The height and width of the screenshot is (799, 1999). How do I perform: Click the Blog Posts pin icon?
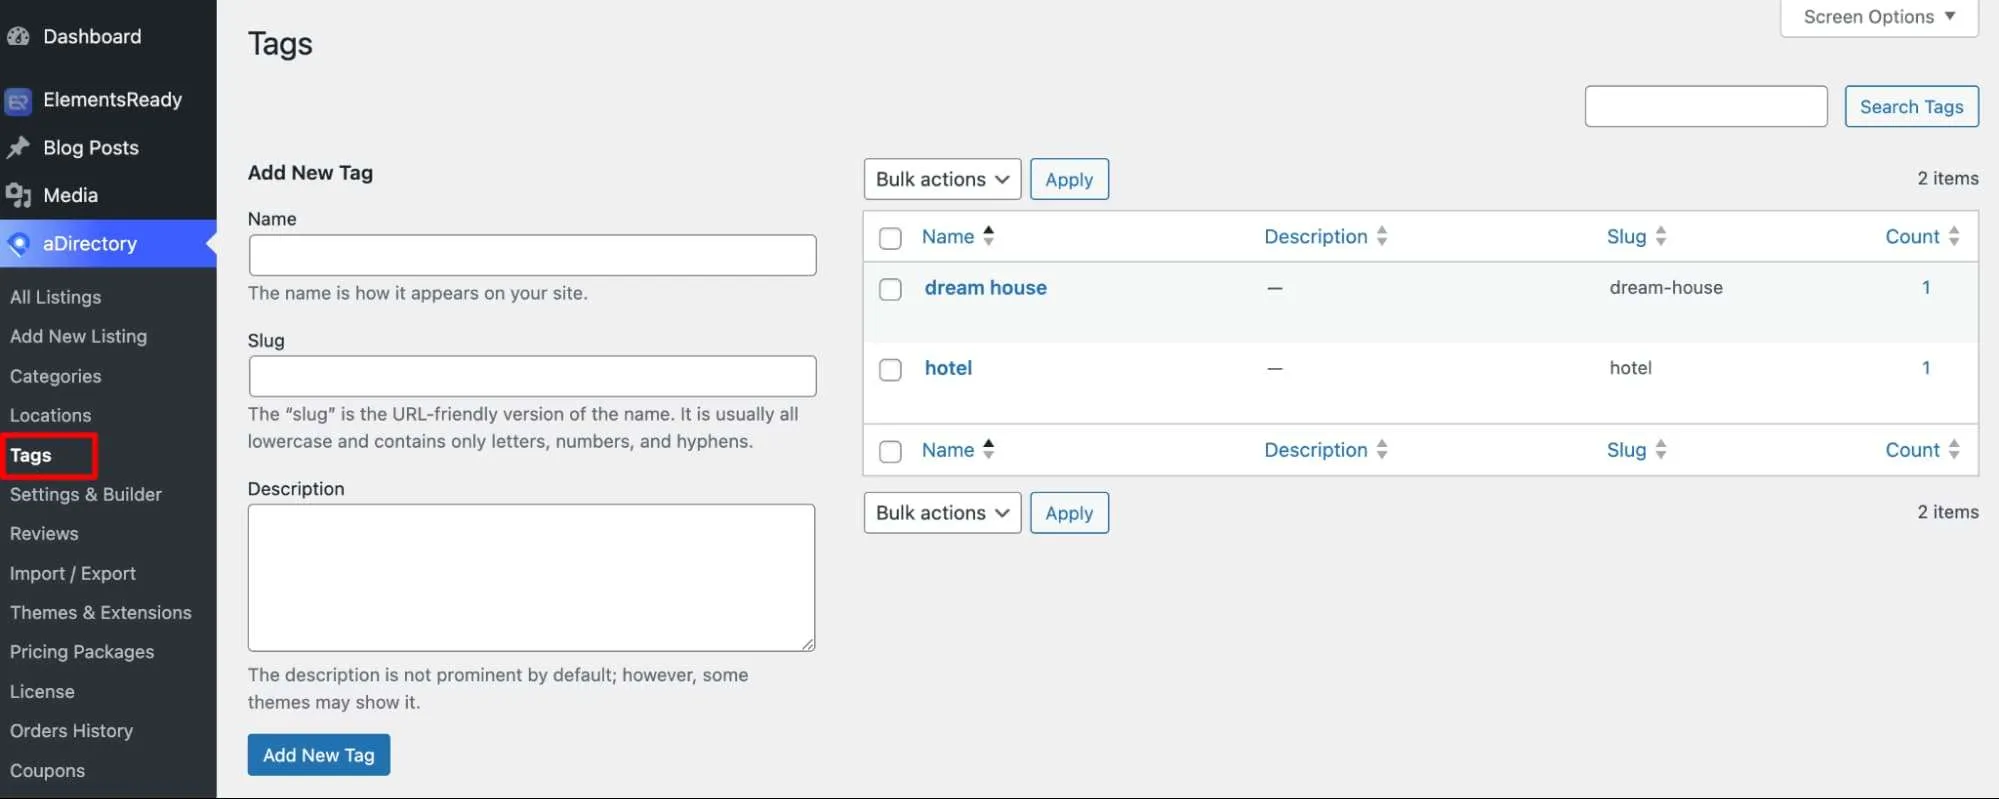click(x=18, y=148)
